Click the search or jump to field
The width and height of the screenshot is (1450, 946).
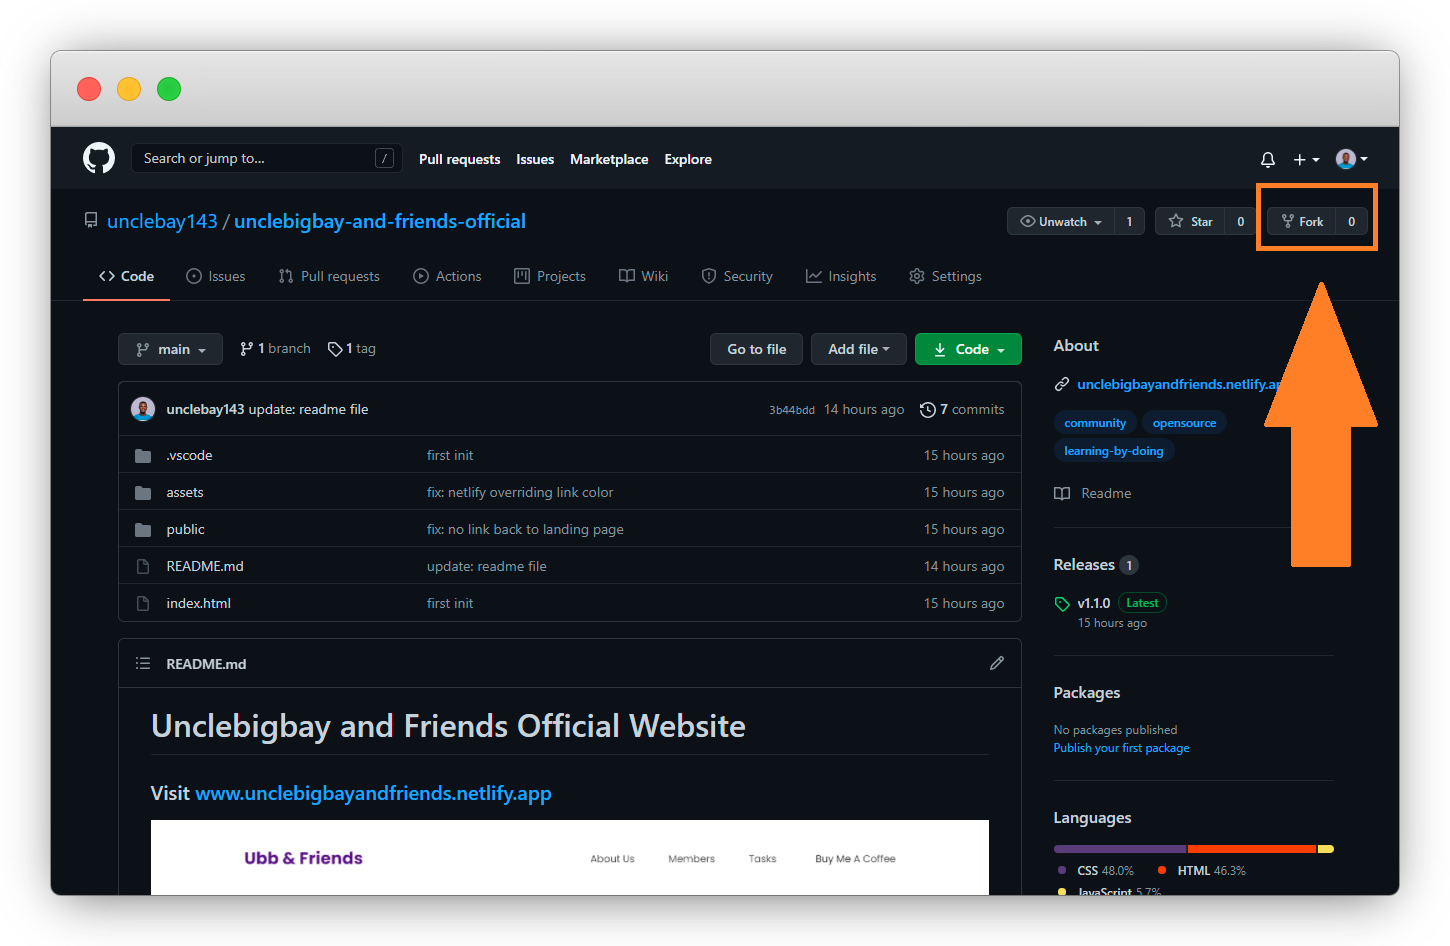click(x=267, y=158)
